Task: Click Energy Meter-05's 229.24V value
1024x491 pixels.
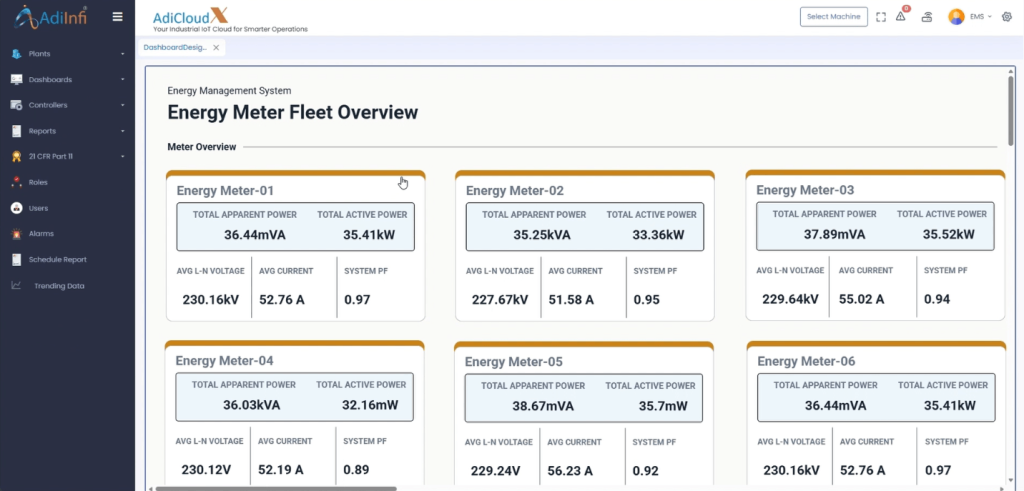Action: tap(495, 471)
